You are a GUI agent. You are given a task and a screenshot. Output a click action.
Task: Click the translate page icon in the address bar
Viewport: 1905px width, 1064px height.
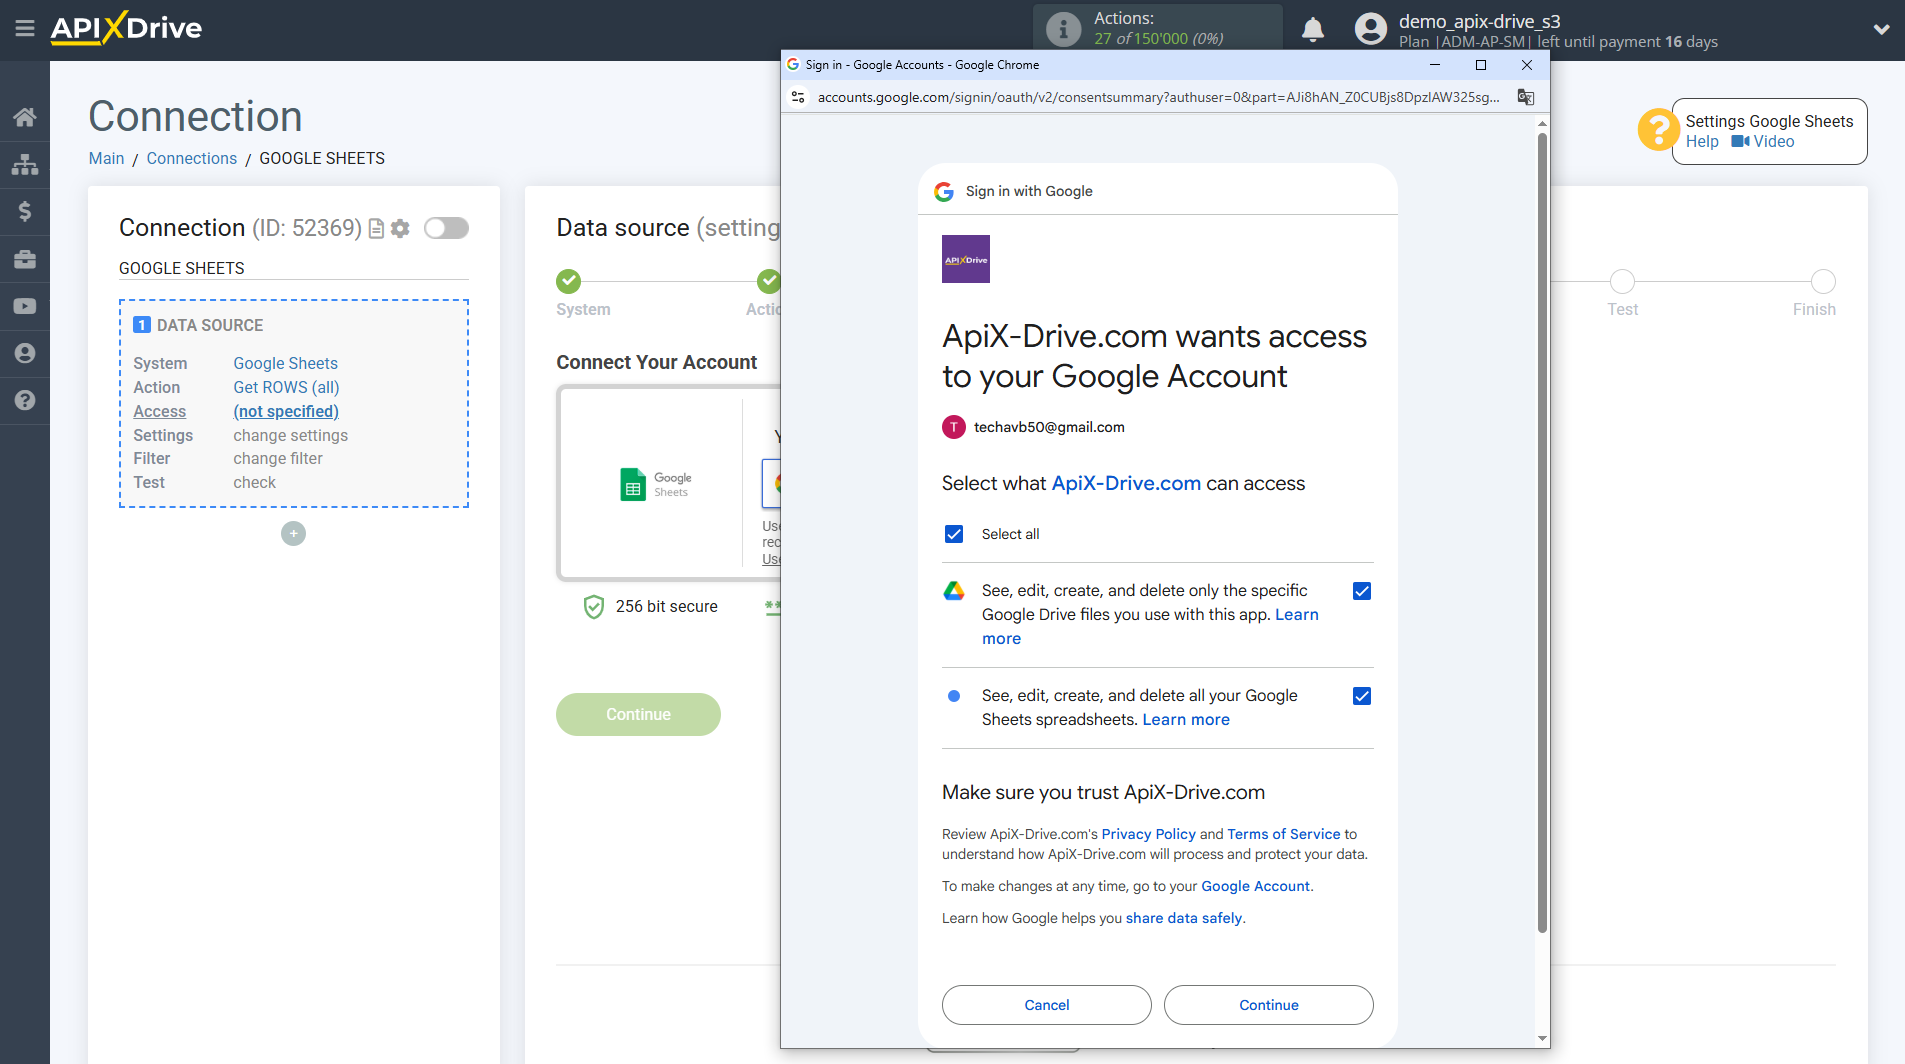coord(1525,97)
